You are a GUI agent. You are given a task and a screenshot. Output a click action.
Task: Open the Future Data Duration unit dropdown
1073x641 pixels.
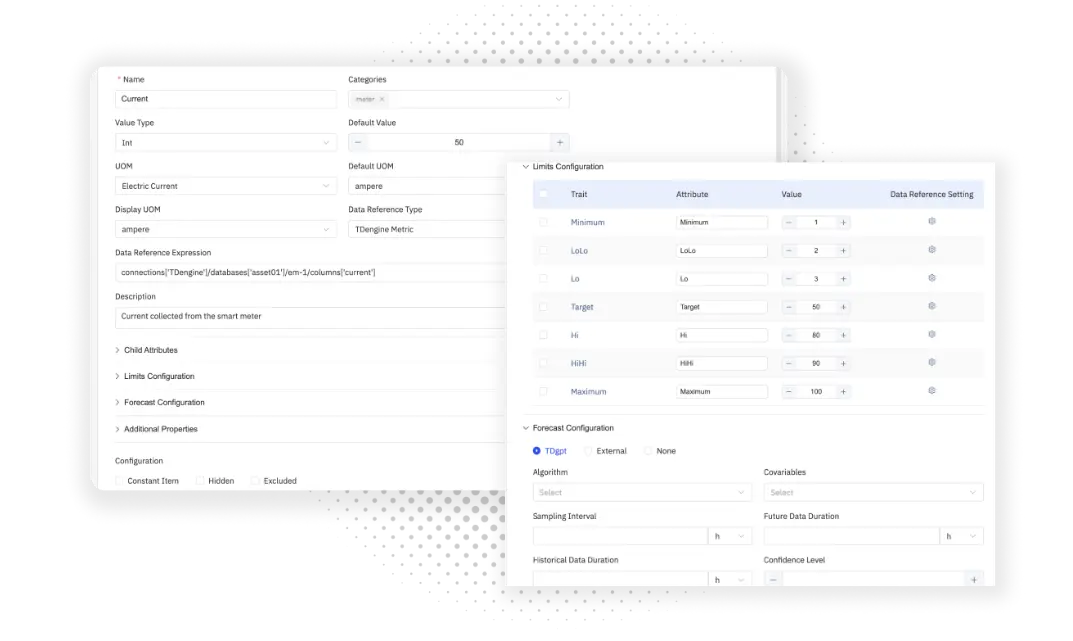[x=961, y=536]
